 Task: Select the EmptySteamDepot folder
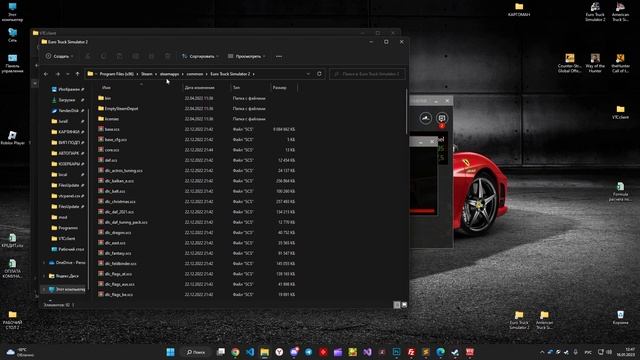coord(118,109)
